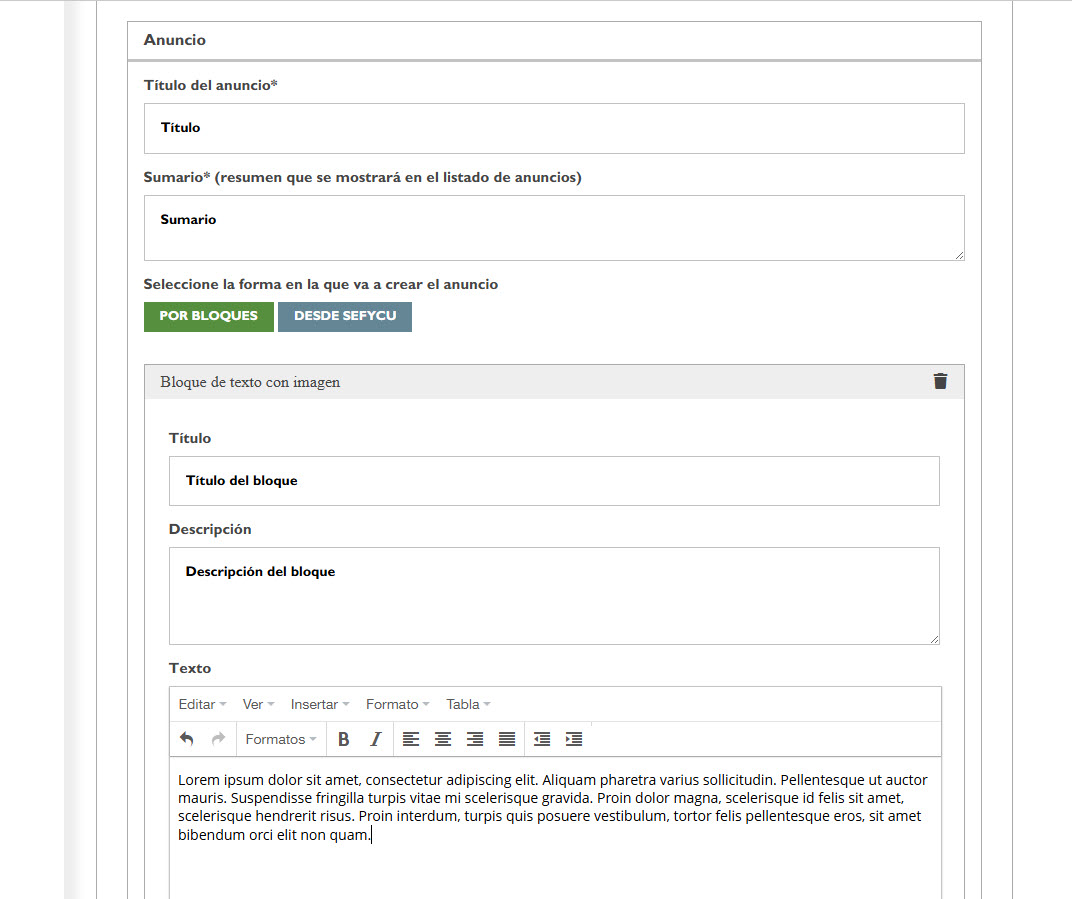Click into the Sumario text area

pos(554,228)
